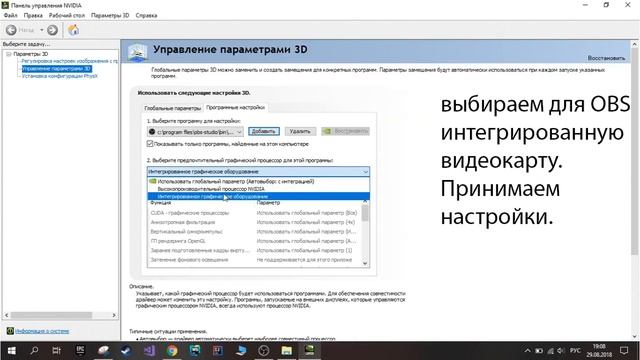Open Steam from taskbar
The width and height of the screenshot is (640, 360).
coord(126,351)
